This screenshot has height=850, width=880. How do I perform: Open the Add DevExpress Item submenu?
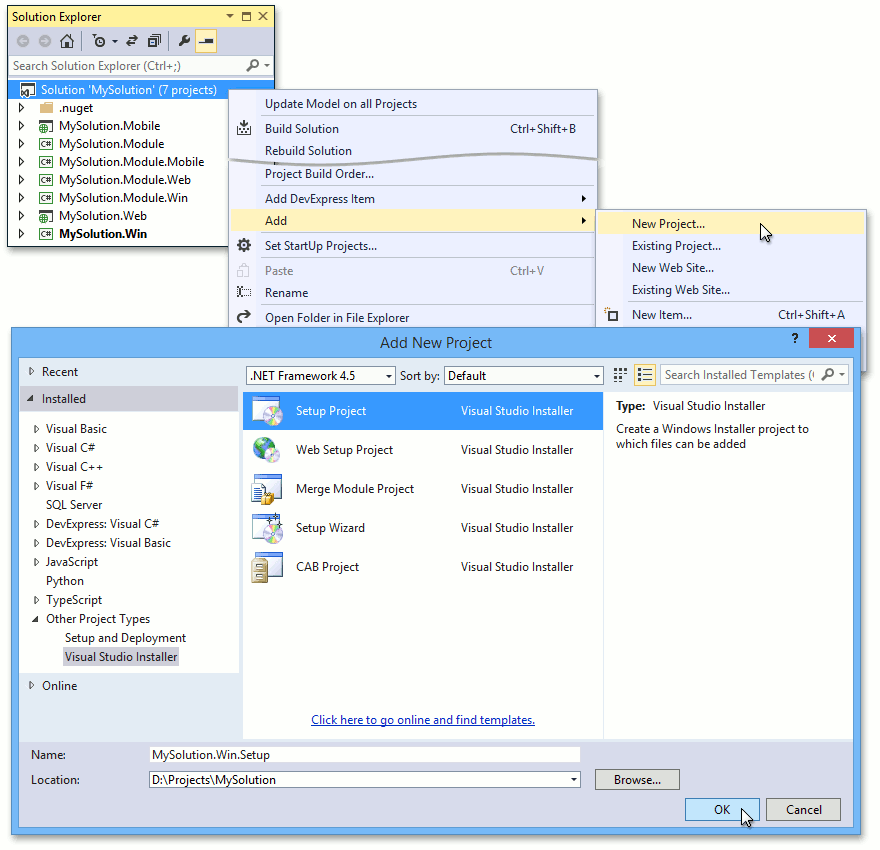pyautogui.click(x=412, y=199)
